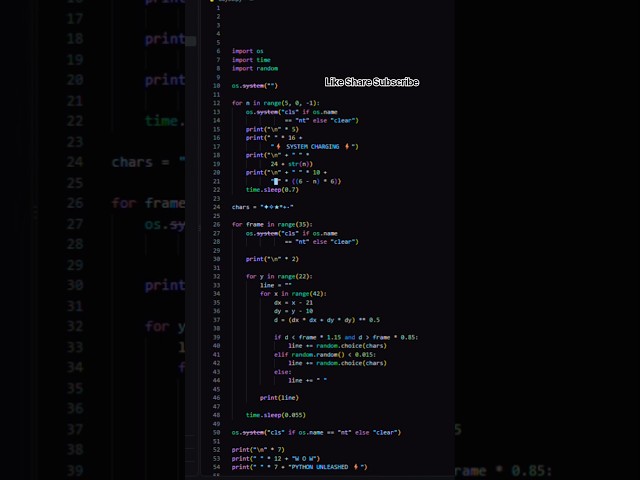
Task: Click 'line += random.choice(chars)' on line 42
Action: pyautogui.click(x=337, y=363)
